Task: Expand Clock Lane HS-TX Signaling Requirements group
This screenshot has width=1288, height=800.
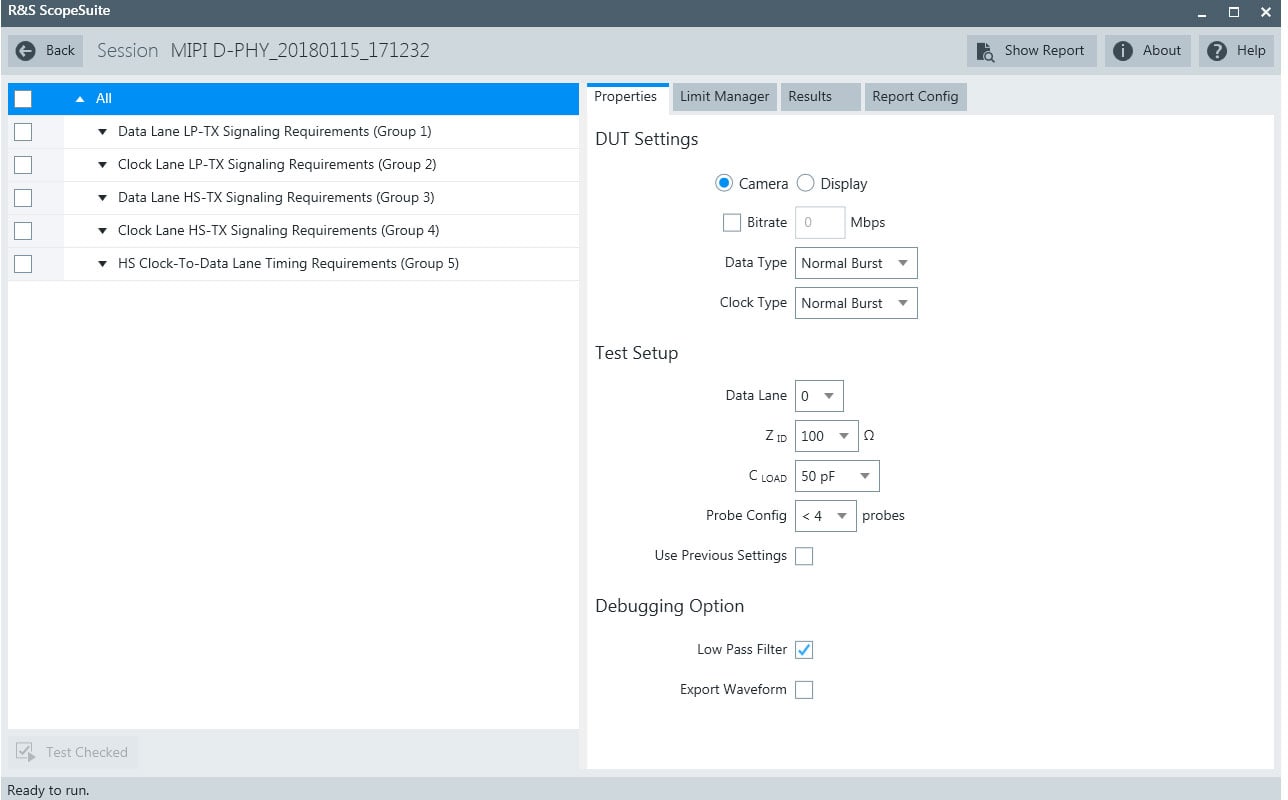Action: 101,230
